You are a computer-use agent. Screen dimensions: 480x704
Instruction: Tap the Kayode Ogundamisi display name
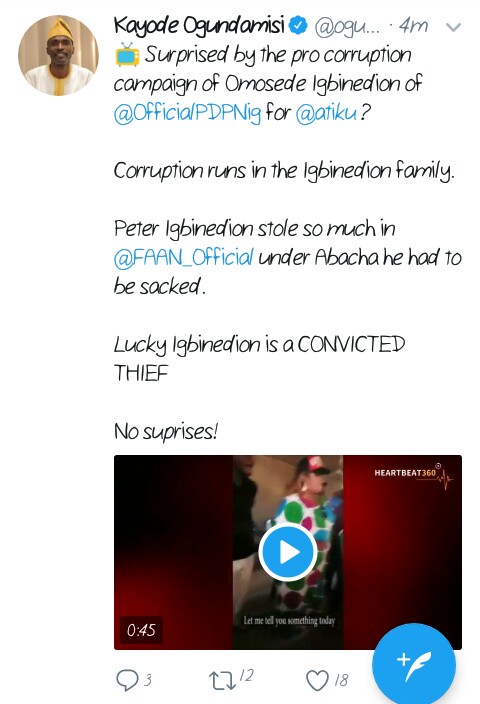(199, 26)
